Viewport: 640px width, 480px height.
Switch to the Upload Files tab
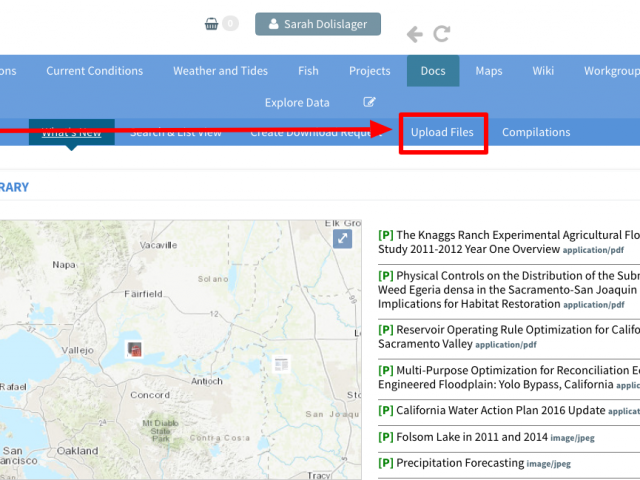tap(442, 132)
